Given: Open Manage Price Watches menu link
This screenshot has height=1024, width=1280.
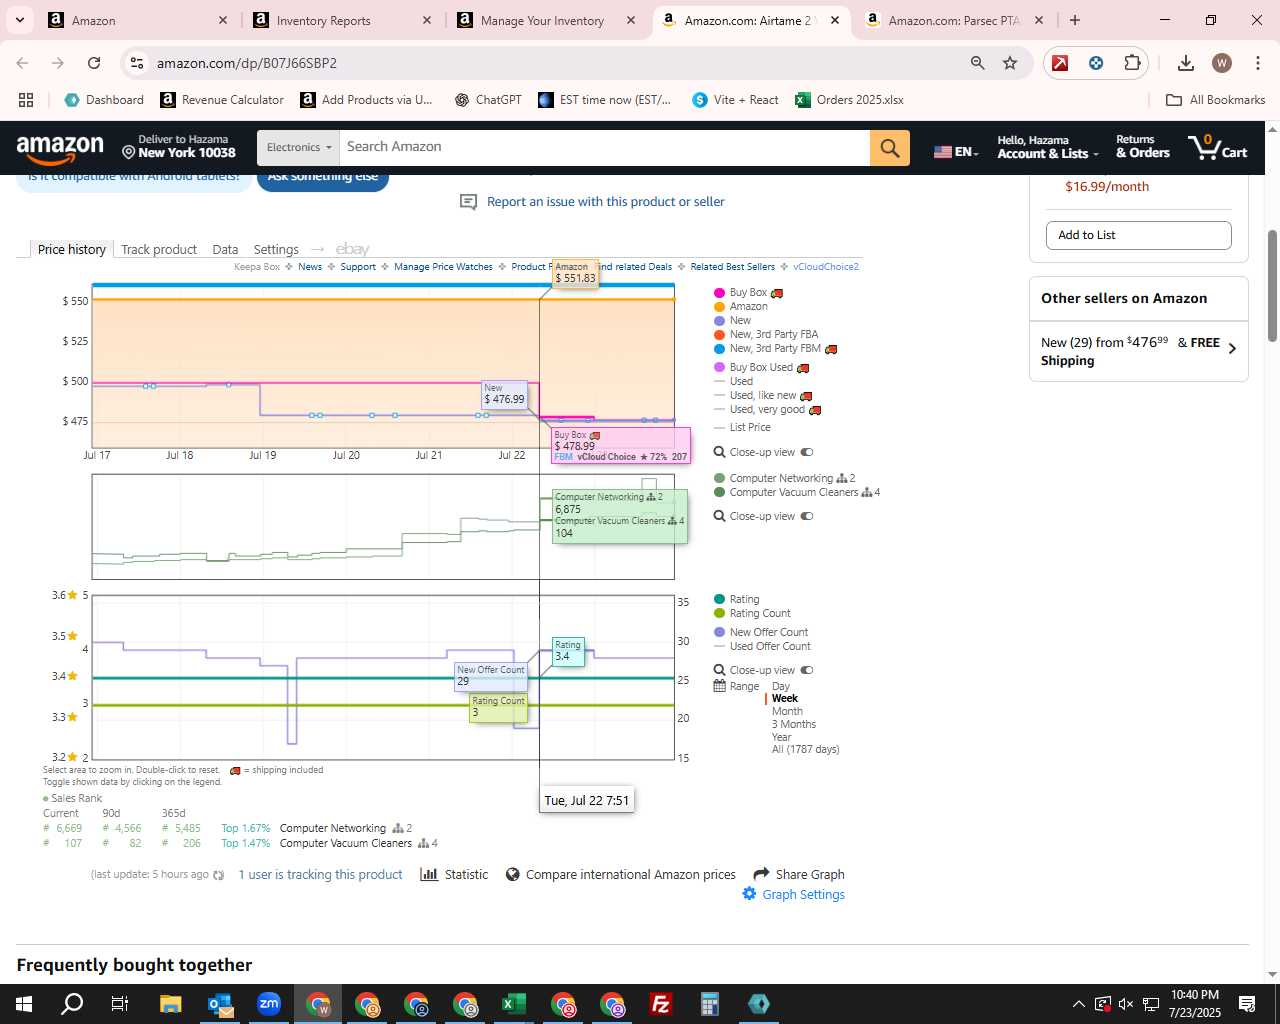Looking at the screenshot, I should click(x=443, y=267).
